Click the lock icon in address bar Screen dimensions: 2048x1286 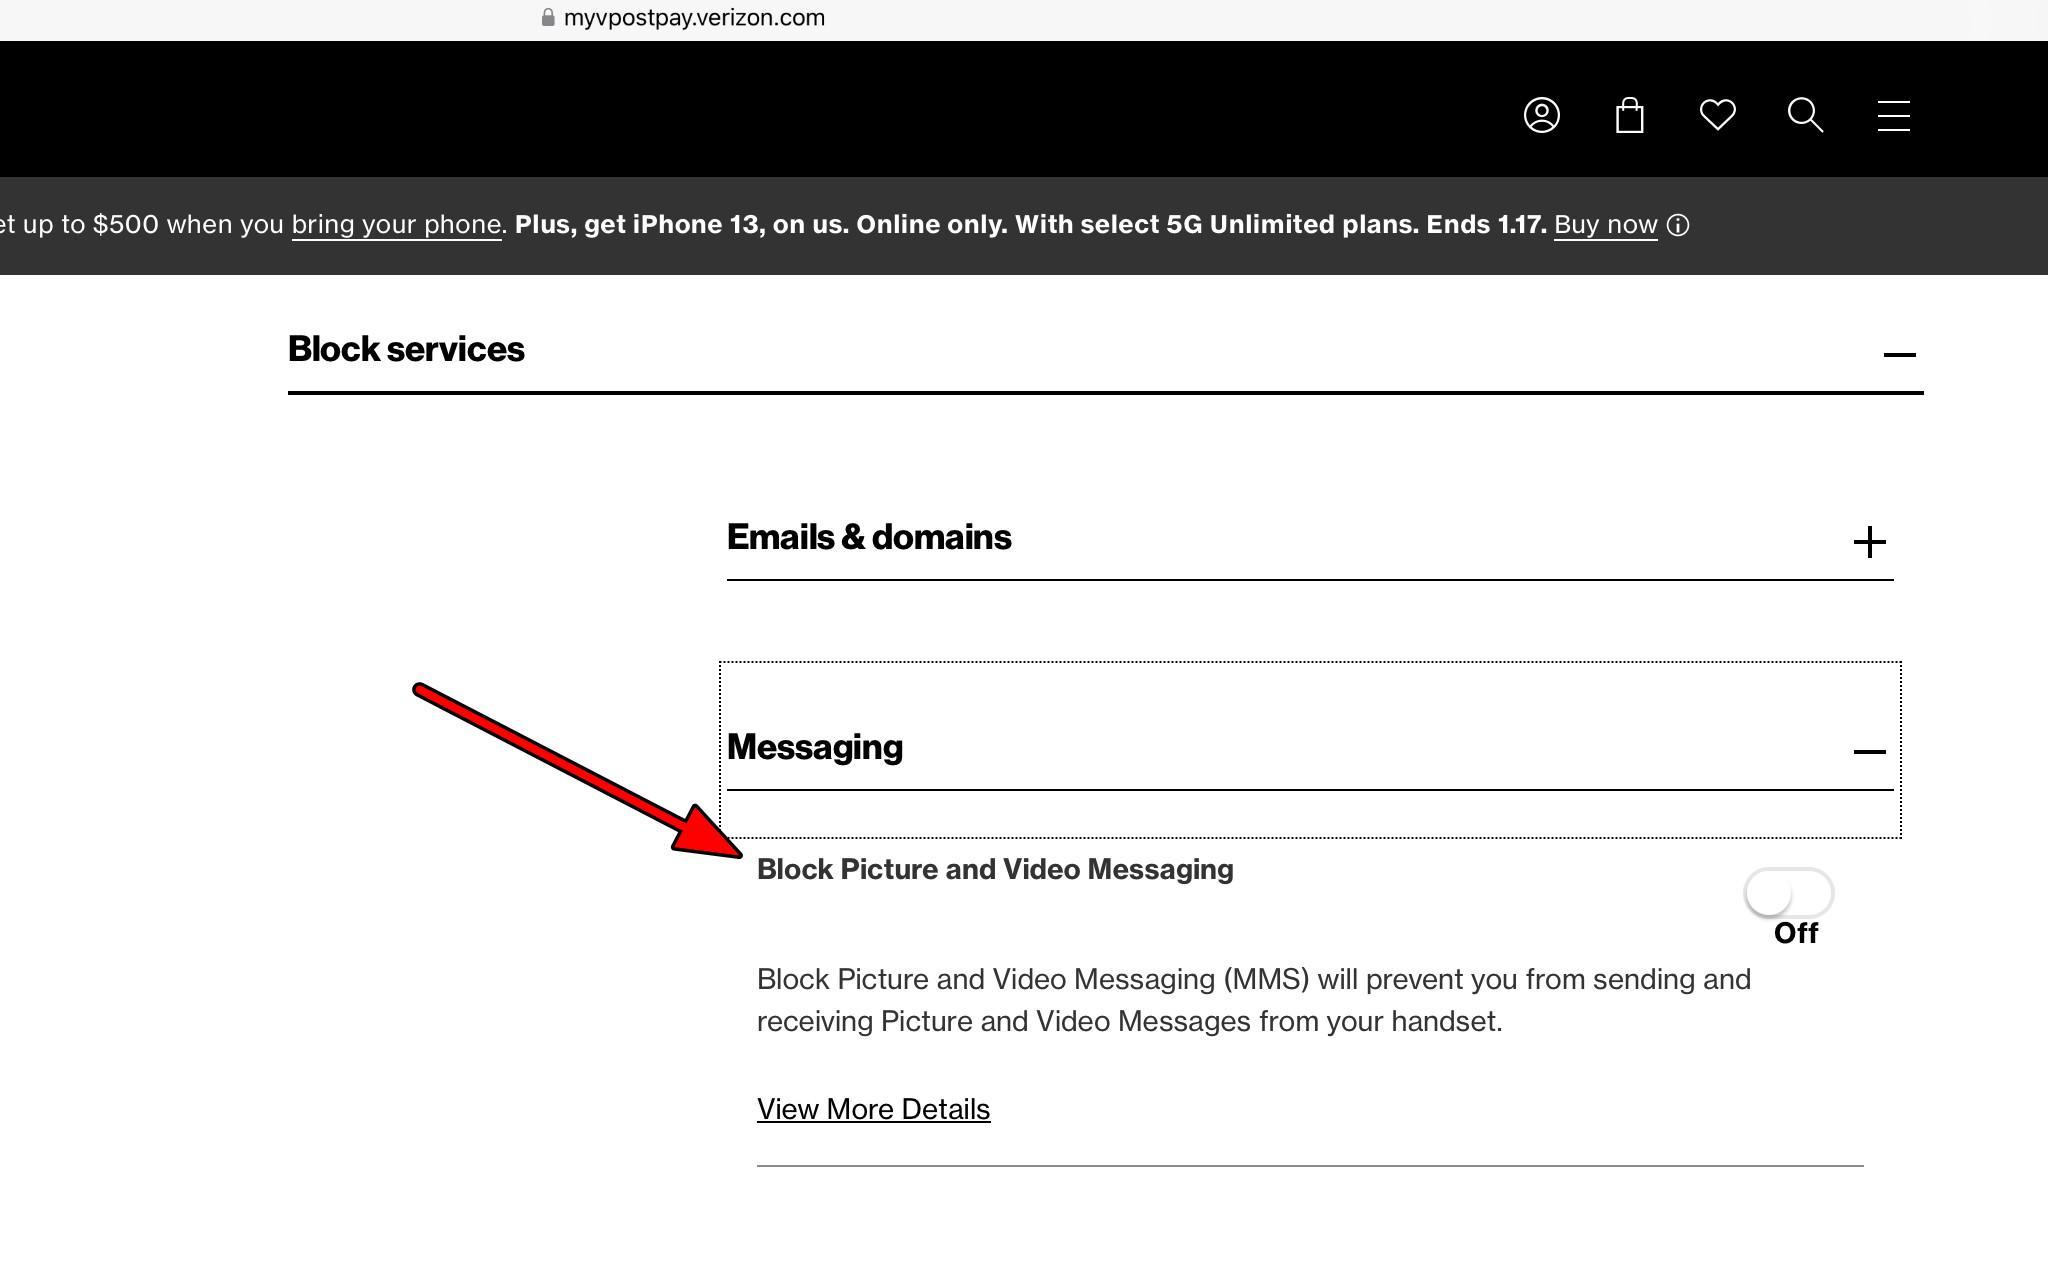546,16
